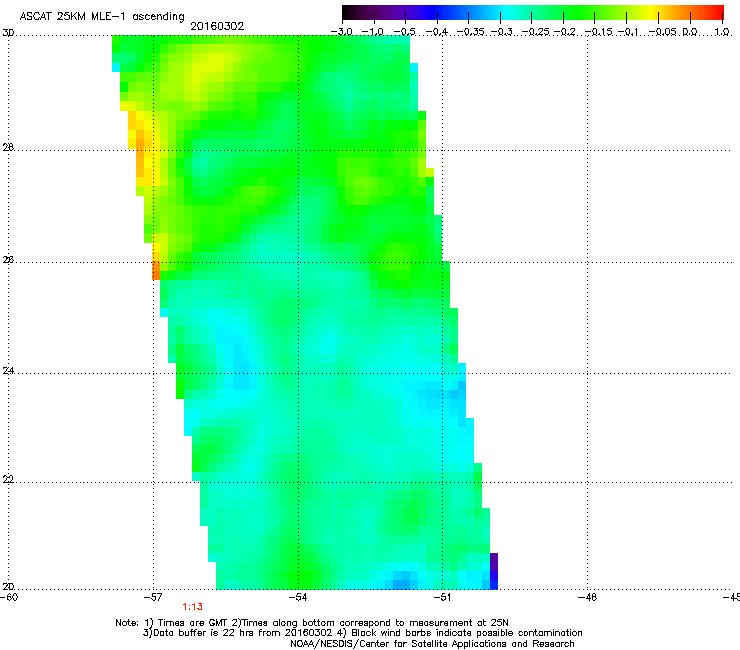The width and height of the screenshot is (740, 650).
Task: Click the longitude label '-51' on the bottom axis
Action: pos(443,597)
